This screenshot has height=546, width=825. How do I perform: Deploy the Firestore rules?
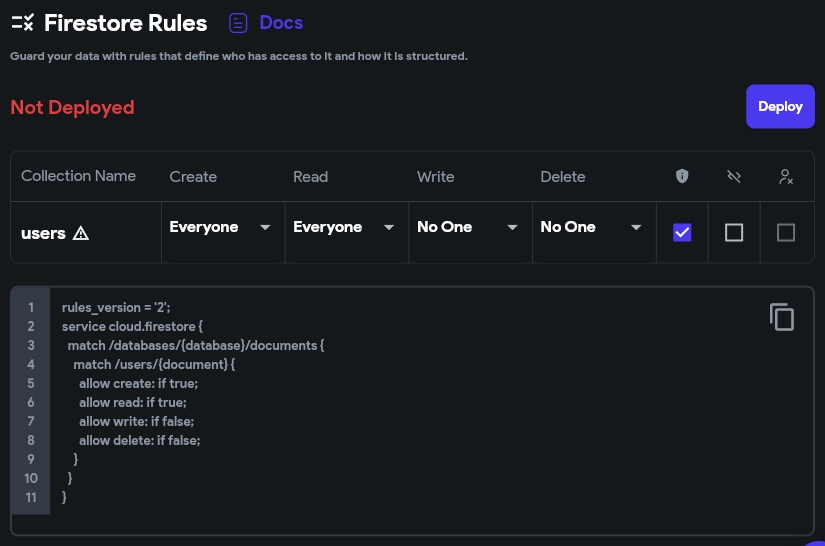coord(780,106)
